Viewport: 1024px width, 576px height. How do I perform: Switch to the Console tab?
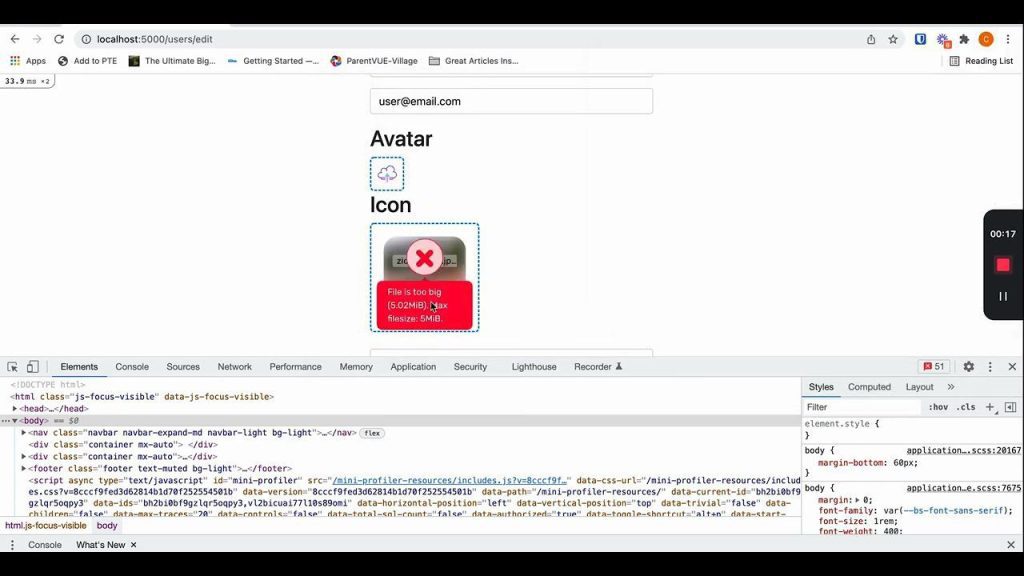[132, 367]
